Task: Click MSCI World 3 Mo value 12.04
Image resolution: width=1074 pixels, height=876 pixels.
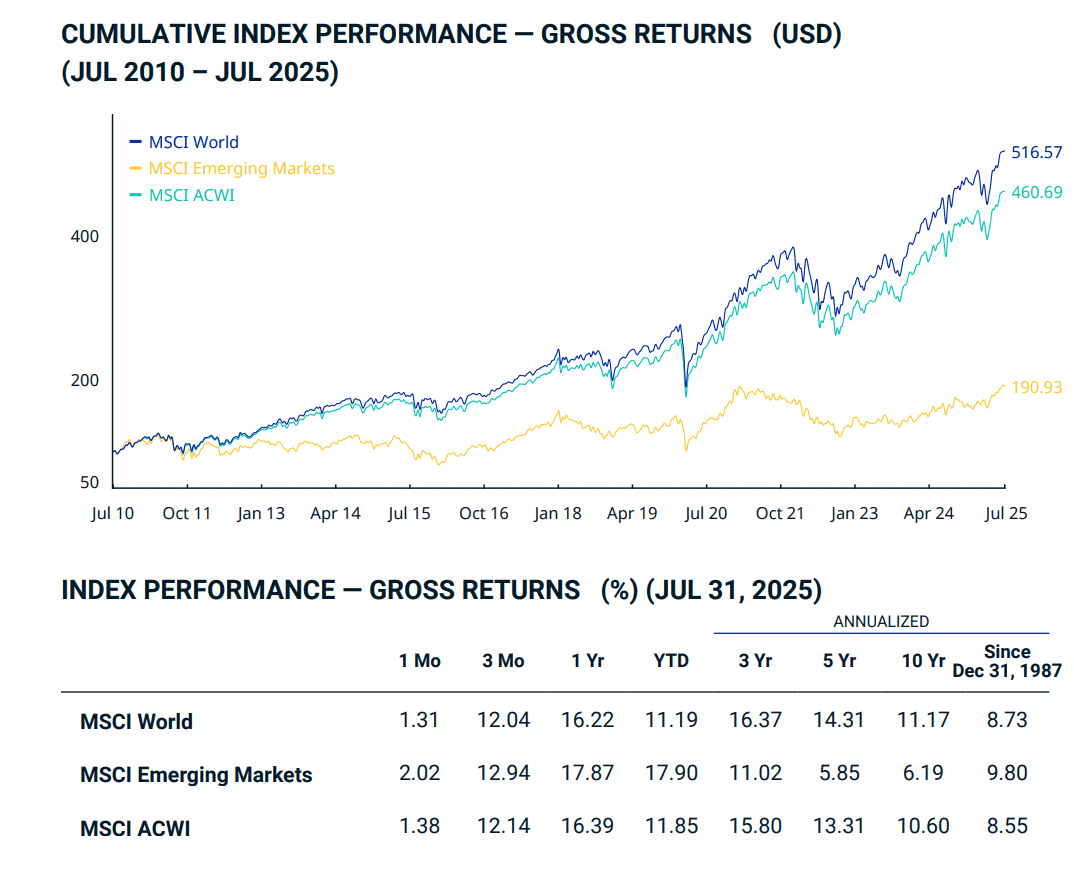Action: click(503, 721)
